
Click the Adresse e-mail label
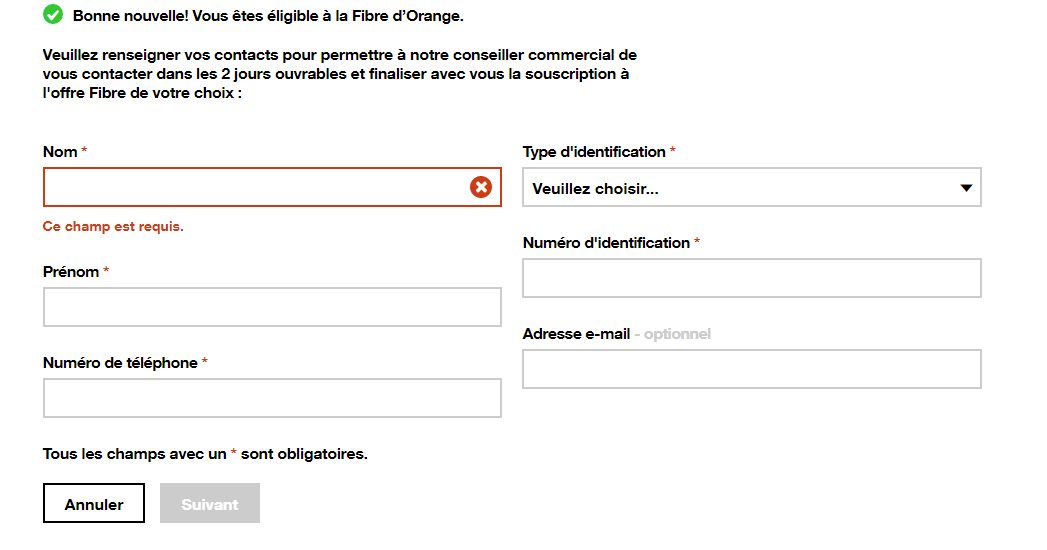pos(576,334)
